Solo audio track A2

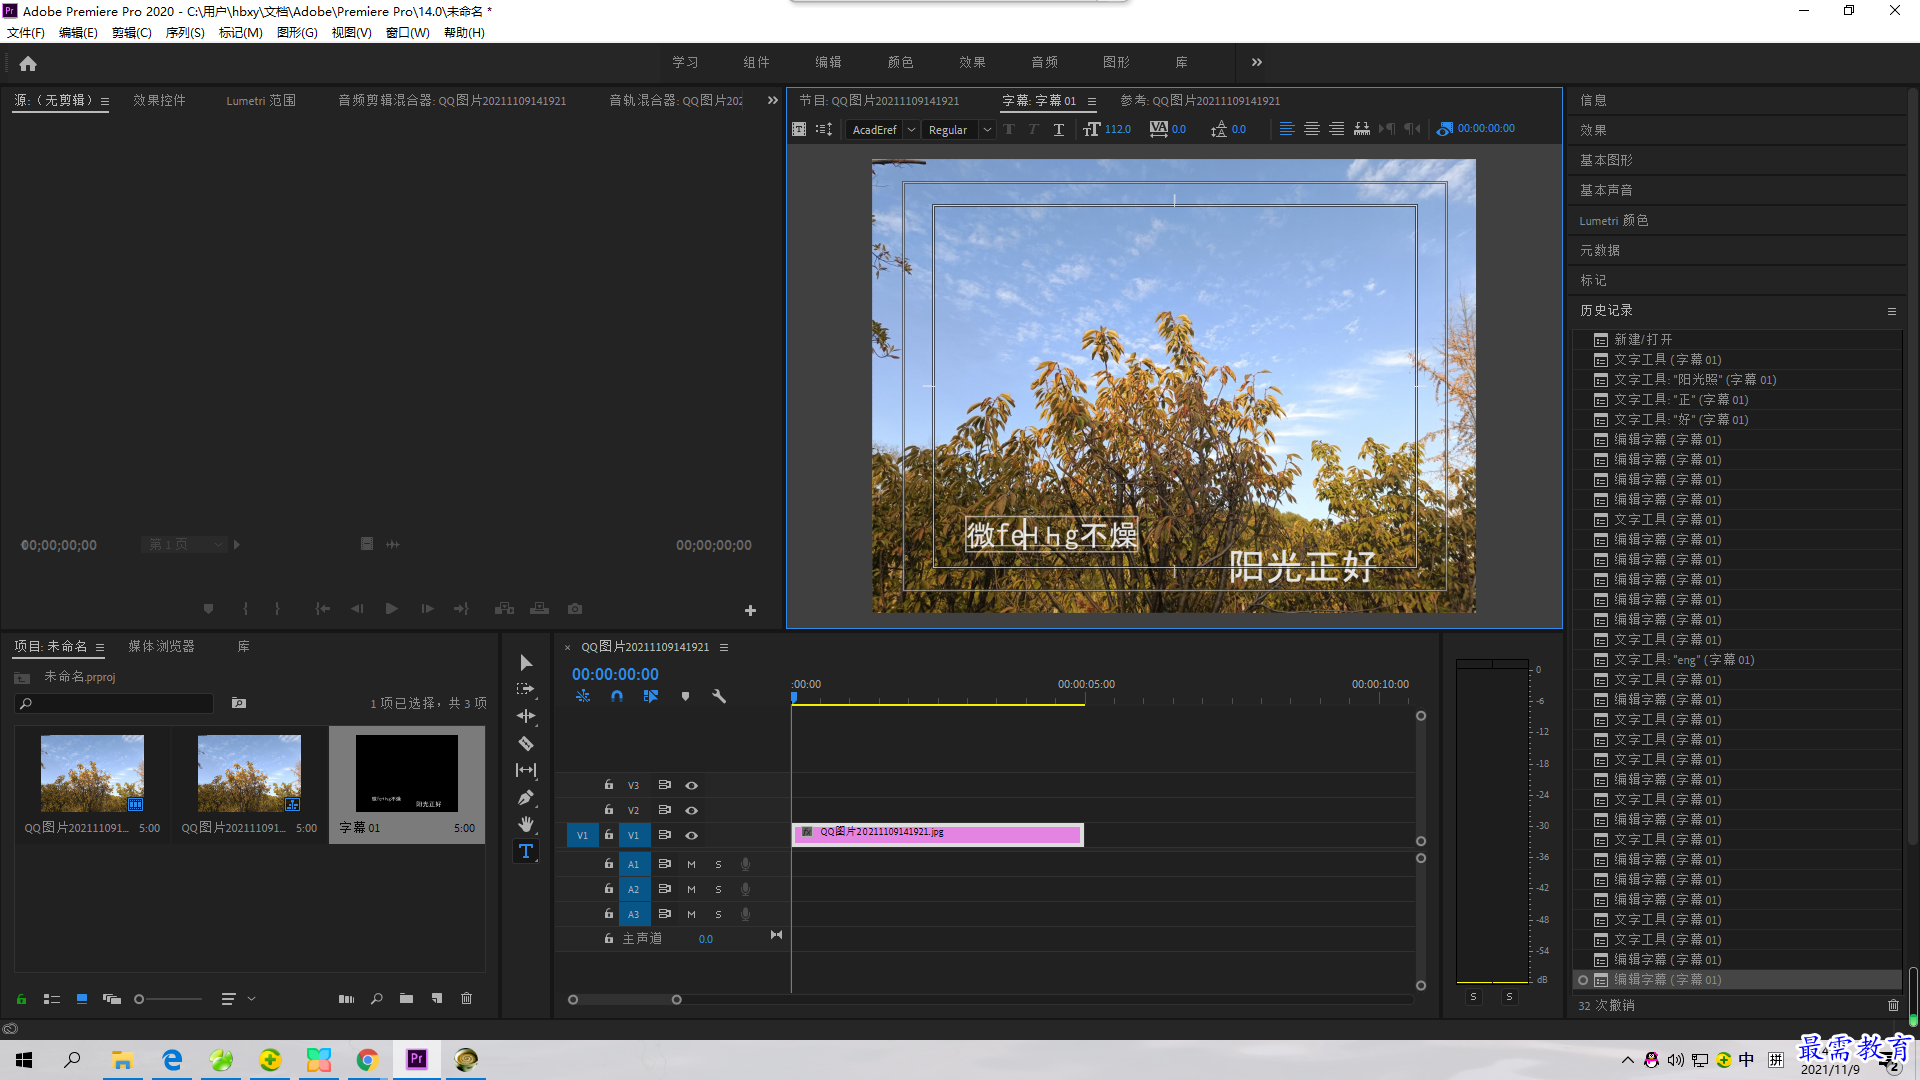[x=718, y=889]
